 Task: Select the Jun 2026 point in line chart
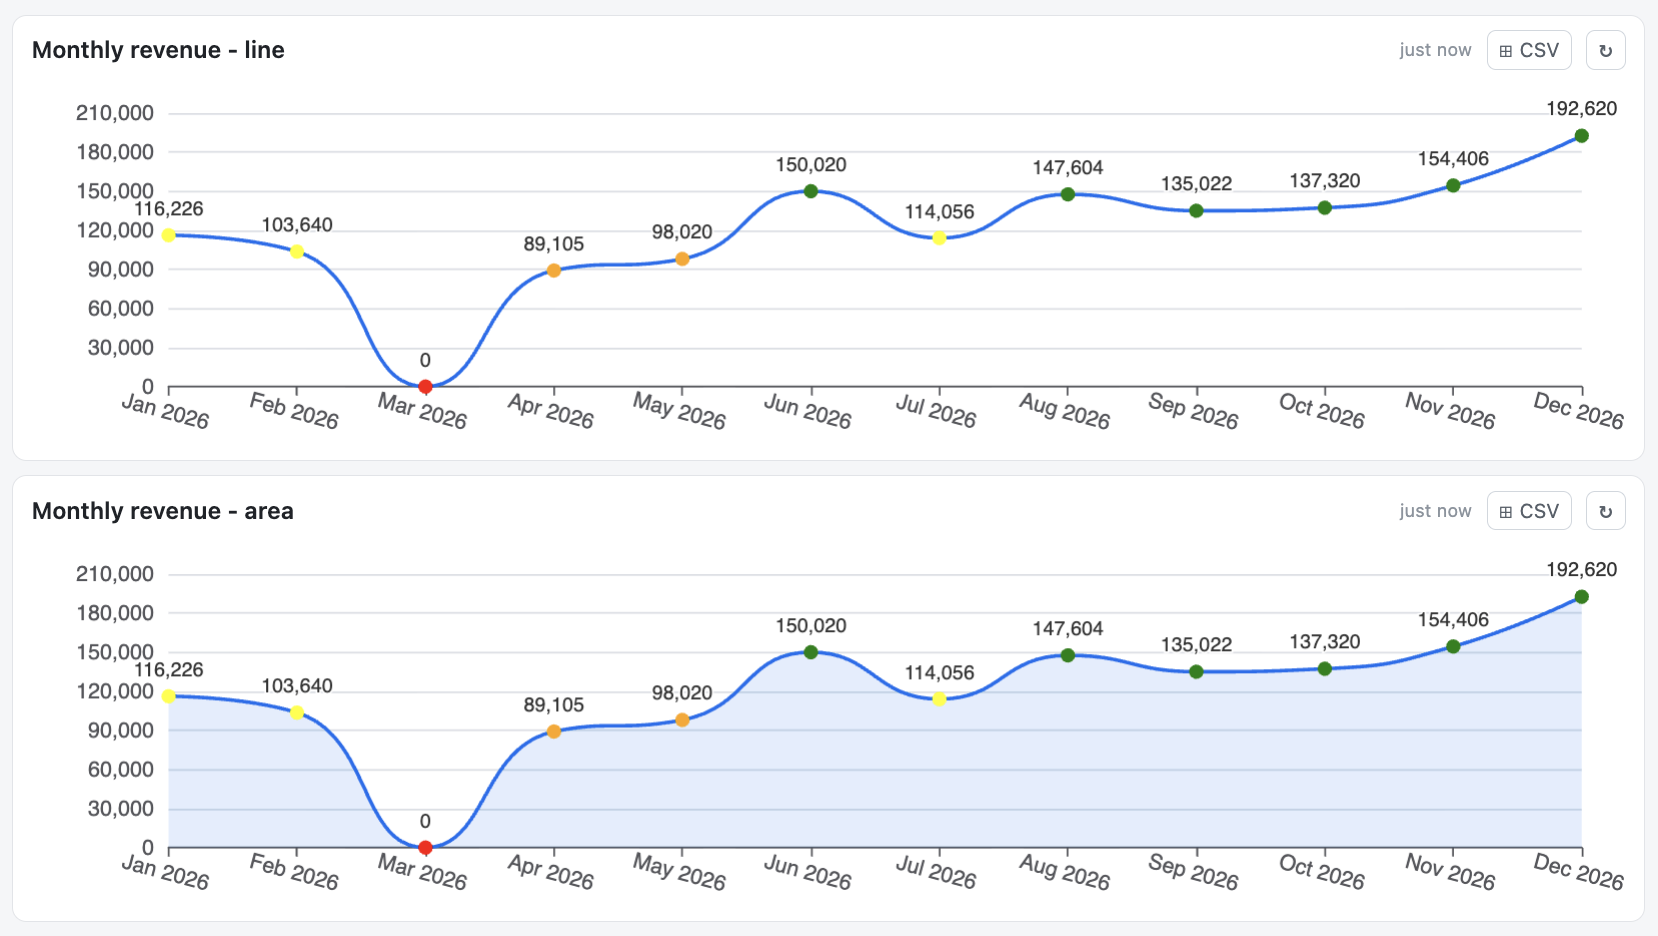tap(811, 191)
